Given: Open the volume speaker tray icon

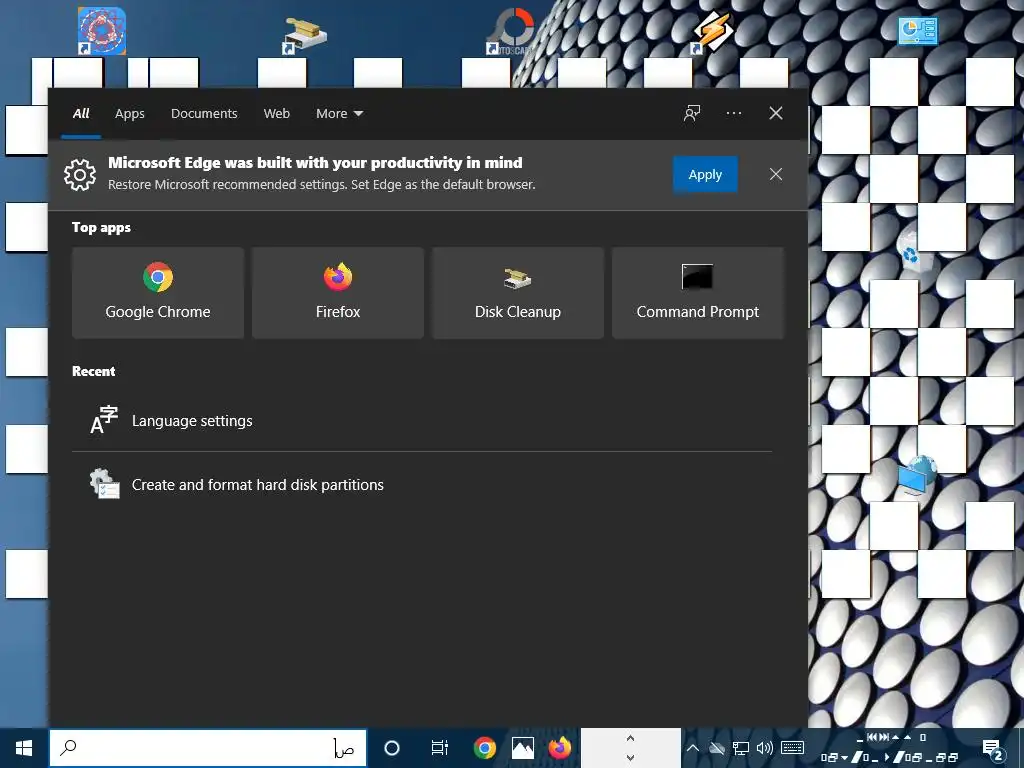Looking at the screenshot, I should (x=765, y=748).
